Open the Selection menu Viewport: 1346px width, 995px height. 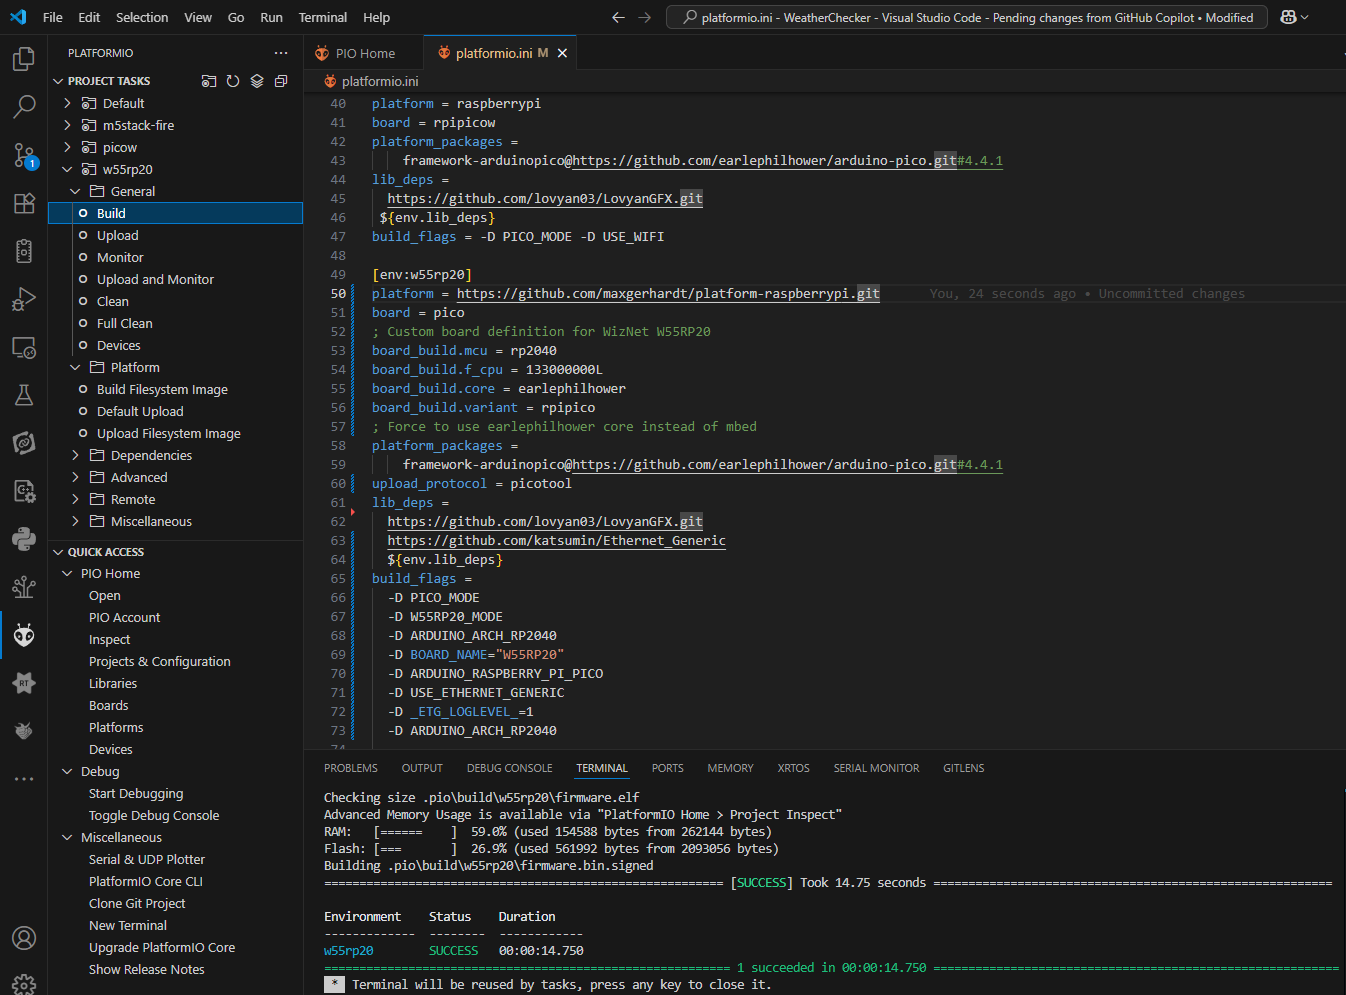pyautogui.click(x=142, y=17)
